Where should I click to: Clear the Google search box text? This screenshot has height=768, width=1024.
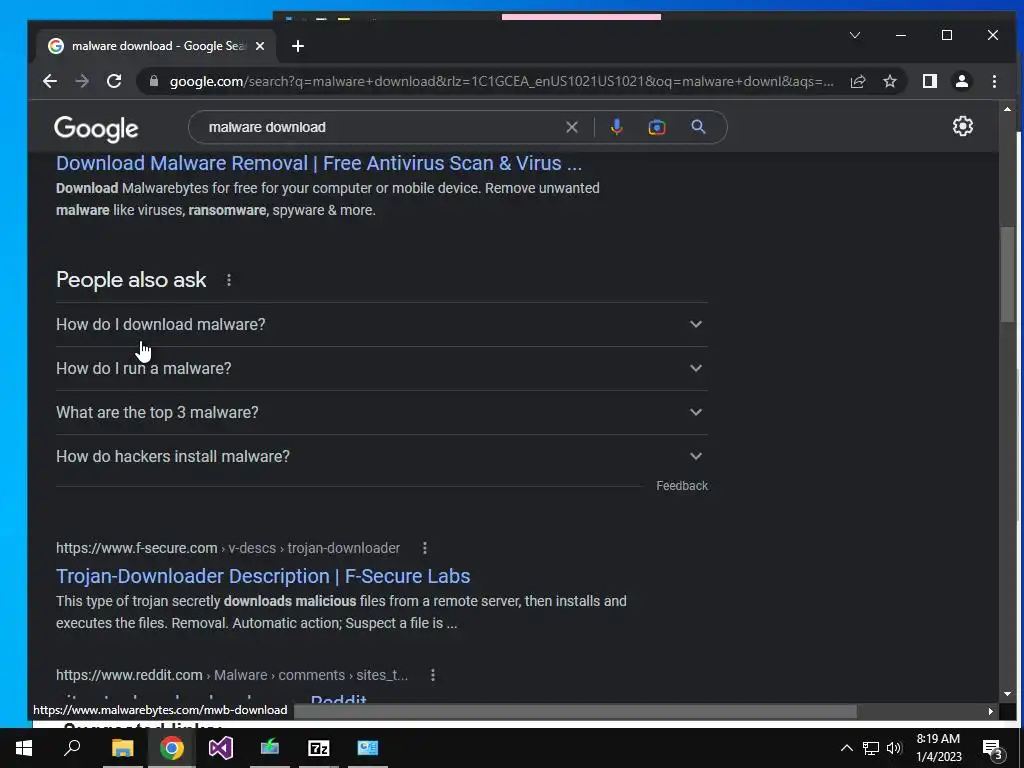pos(571,127)
